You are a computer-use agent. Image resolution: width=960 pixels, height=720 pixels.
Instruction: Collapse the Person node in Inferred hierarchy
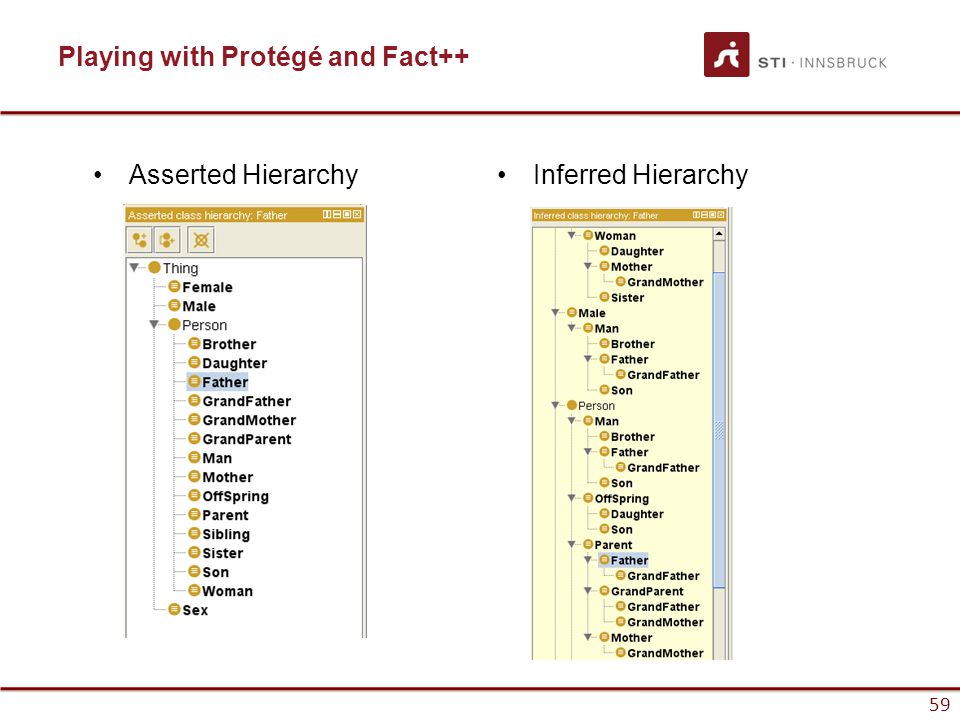(x=555, y=405)
